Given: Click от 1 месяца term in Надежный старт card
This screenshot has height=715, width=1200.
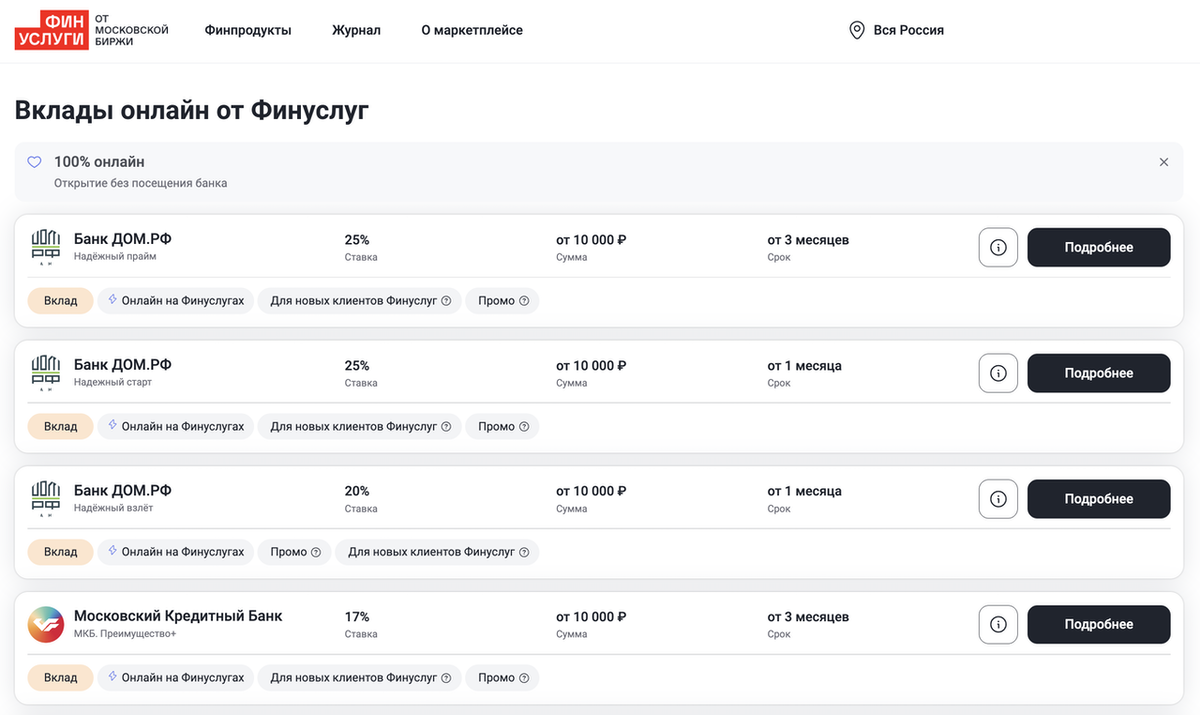Looking at the screenshot, I should pyautogui.click(x=805, y=366).
